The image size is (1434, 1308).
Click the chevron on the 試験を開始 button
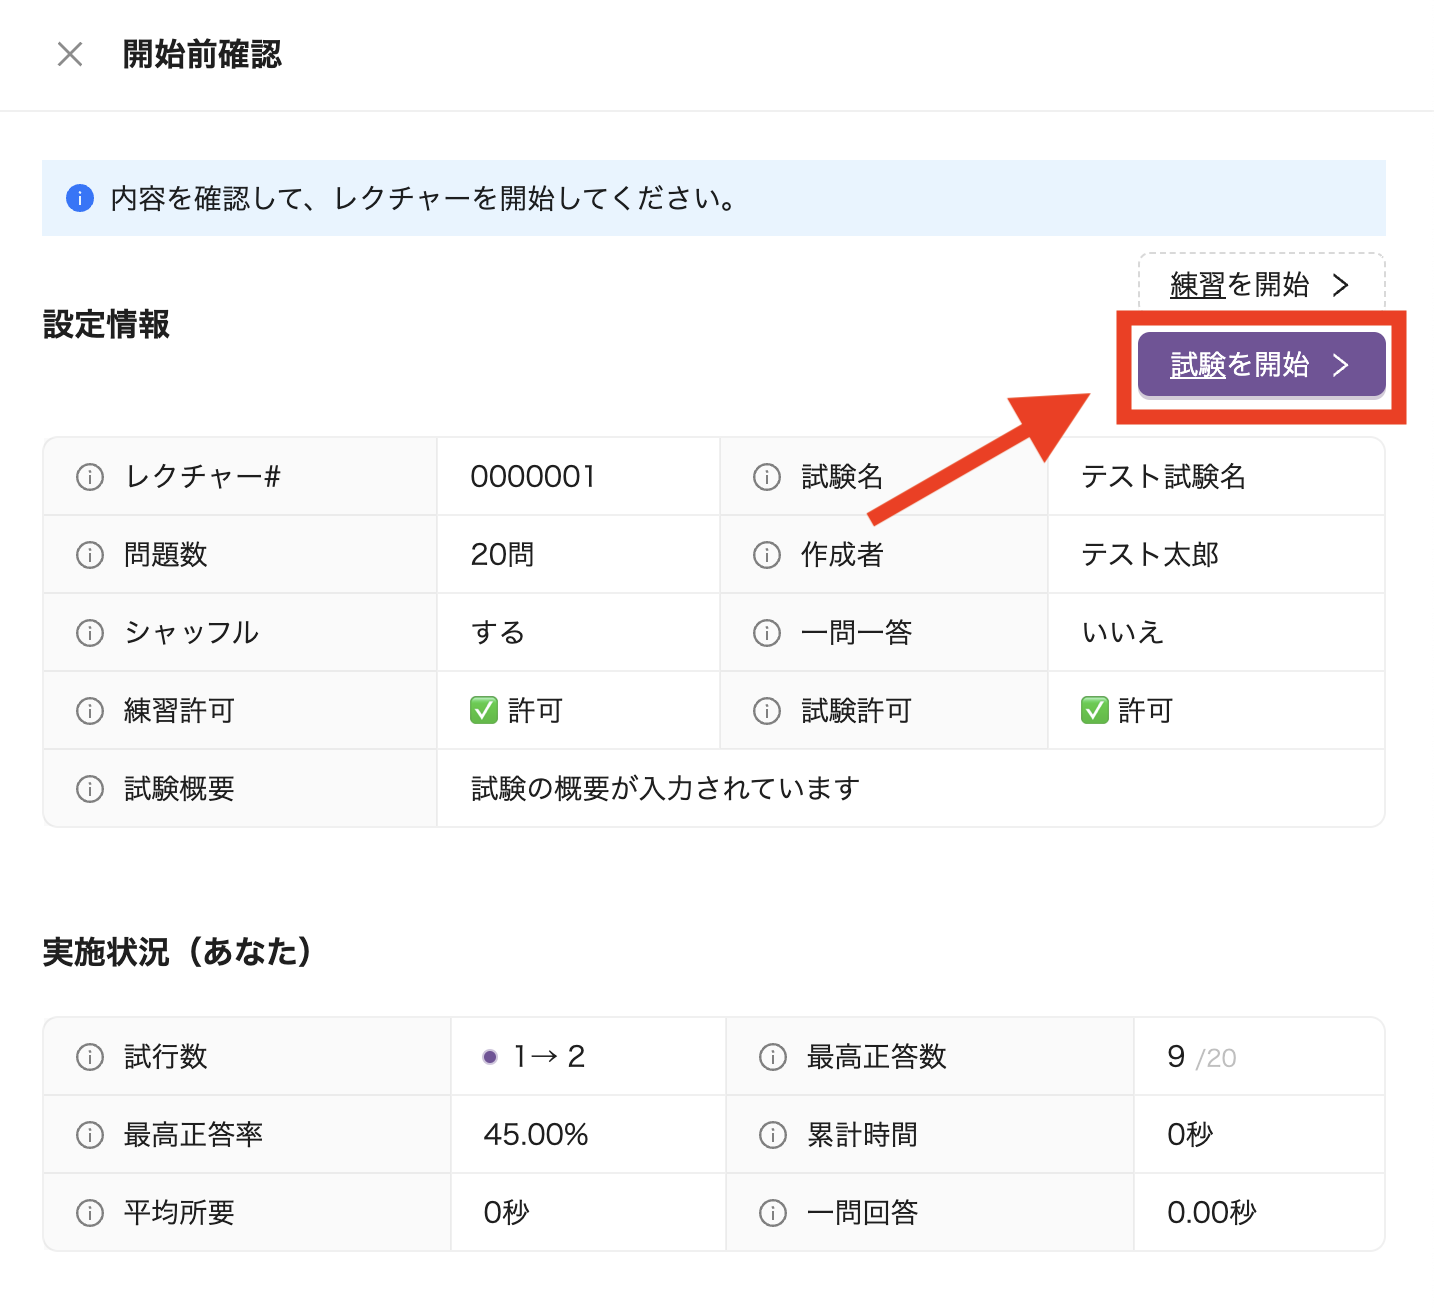(x=1341, y=366)
